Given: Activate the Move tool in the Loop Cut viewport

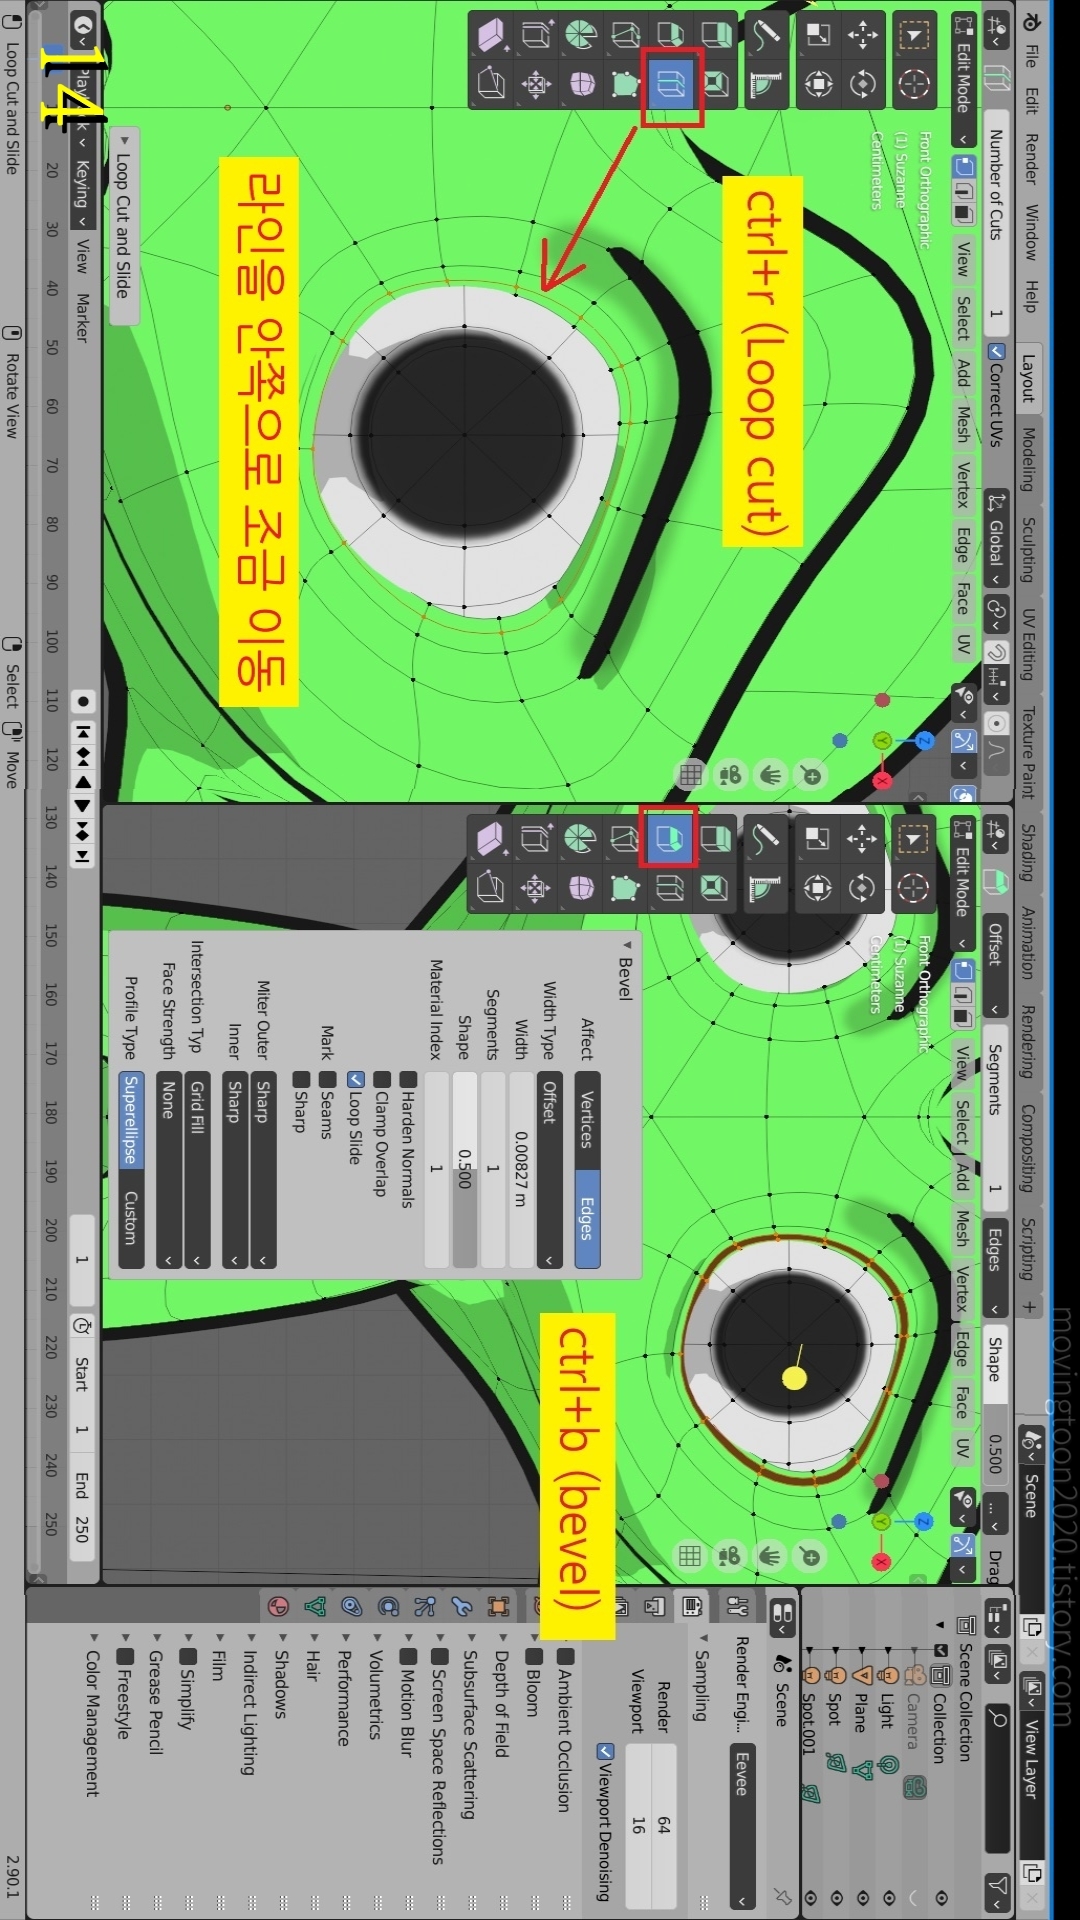Looking at the screenshot, I should (x=862, y=36).
